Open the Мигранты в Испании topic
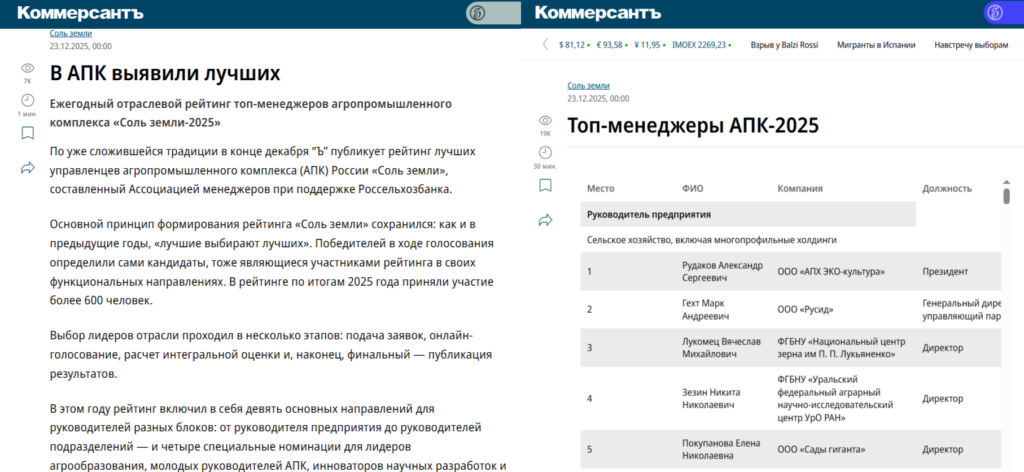Screen dimensions: 1024x472 [x=876, y=45]
